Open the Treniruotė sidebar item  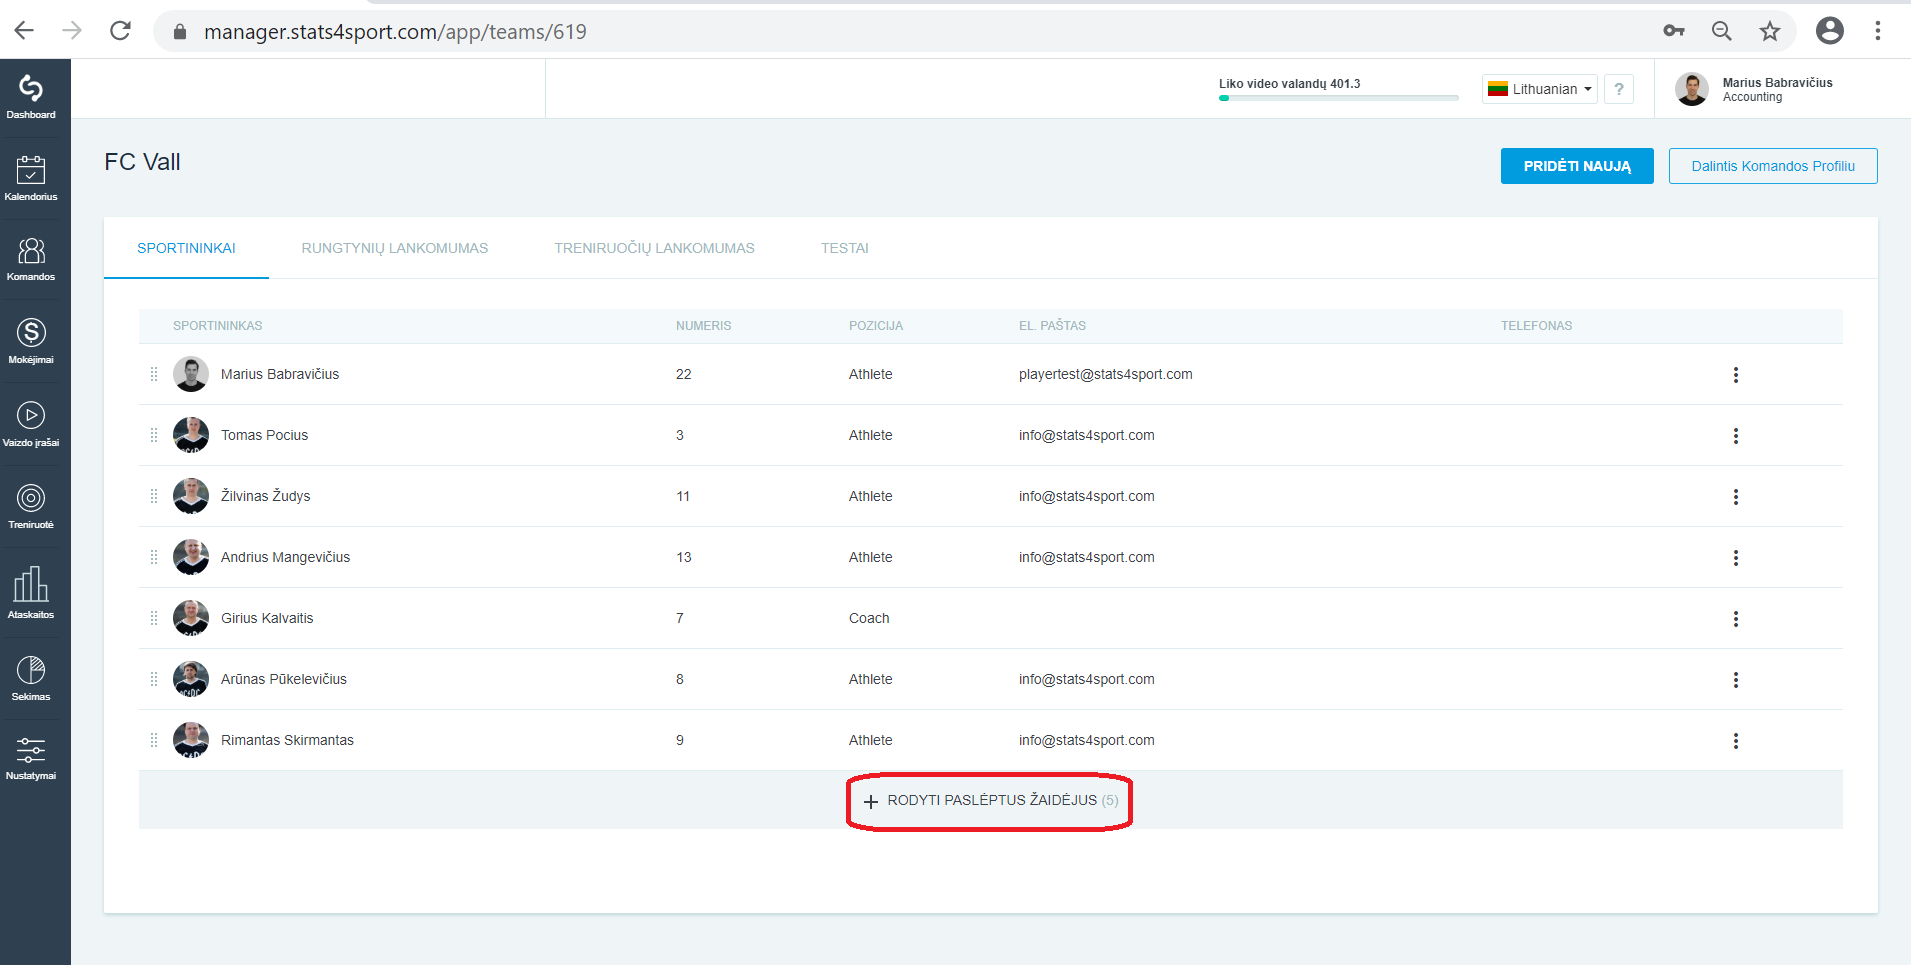coord(31,506)
